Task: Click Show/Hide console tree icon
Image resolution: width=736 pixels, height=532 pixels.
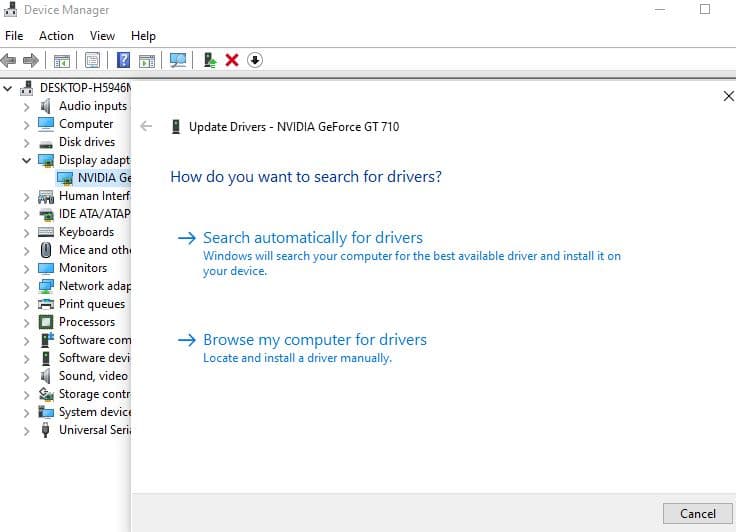Action: coord(61,60)
